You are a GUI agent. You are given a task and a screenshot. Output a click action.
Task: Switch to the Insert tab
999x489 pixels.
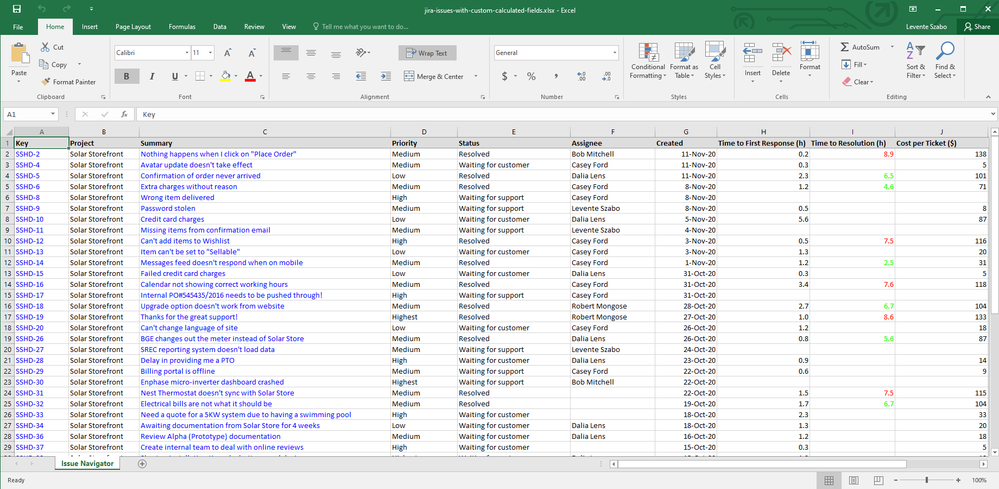[90, 27]
